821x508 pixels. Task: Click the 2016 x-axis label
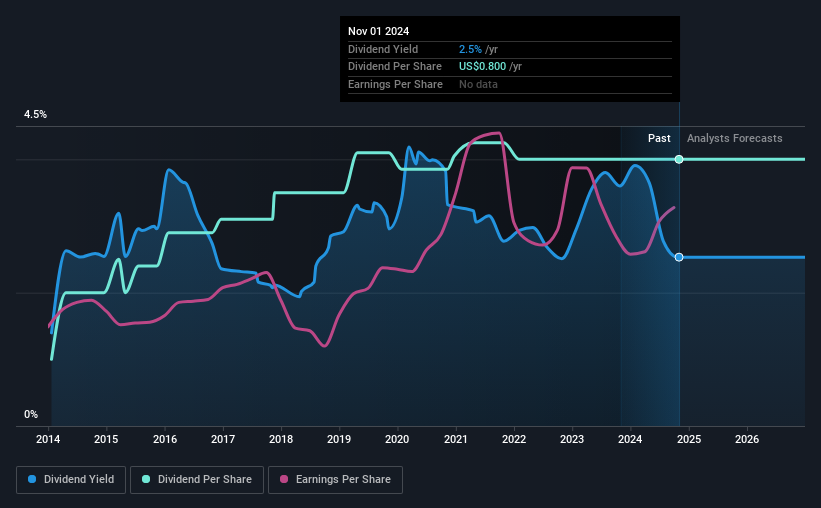click(165, 439)
